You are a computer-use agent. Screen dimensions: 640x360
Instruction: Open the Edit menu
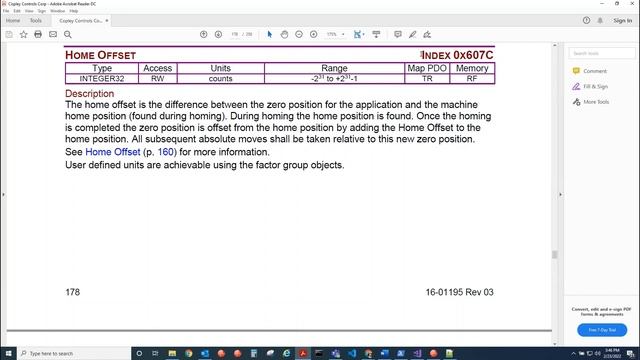[x=17, y=11]
